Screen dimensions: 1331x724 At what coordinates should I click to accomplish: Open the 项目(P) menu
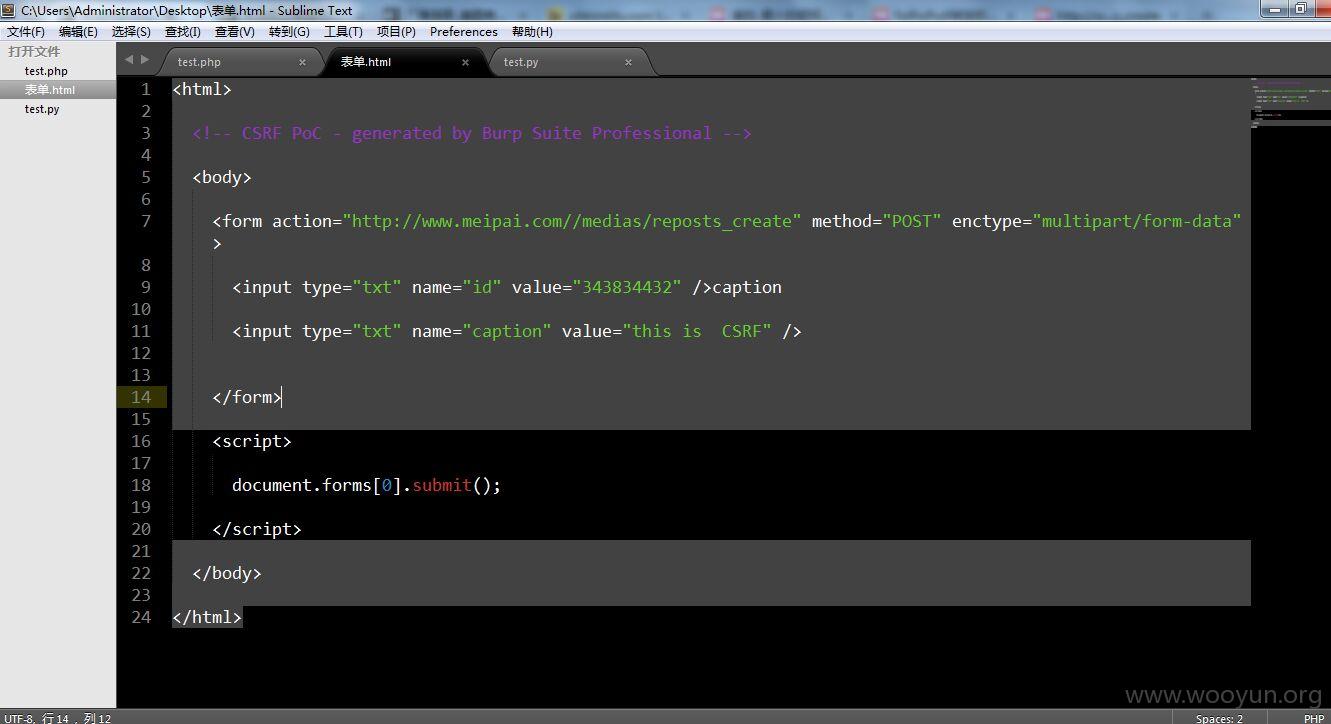coord(396,32)
